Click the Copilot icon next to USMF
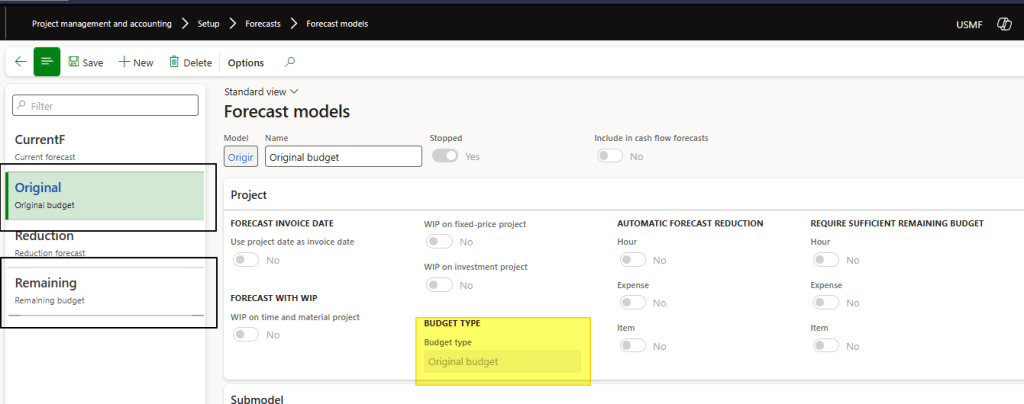Viewport: 1024px width, 404px height. click(1002, 23)
